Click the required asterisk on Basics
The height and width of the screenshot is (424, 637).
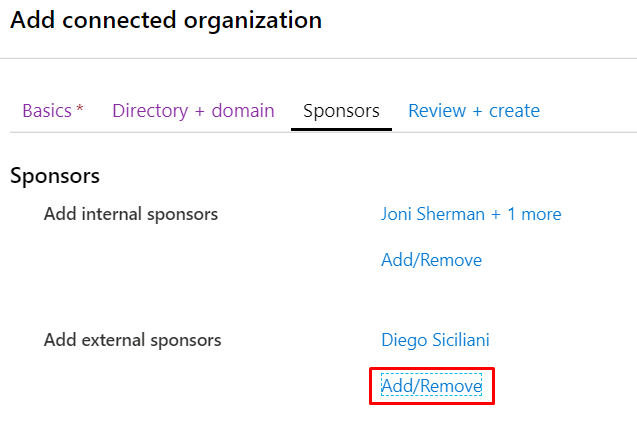pos(80,109)
